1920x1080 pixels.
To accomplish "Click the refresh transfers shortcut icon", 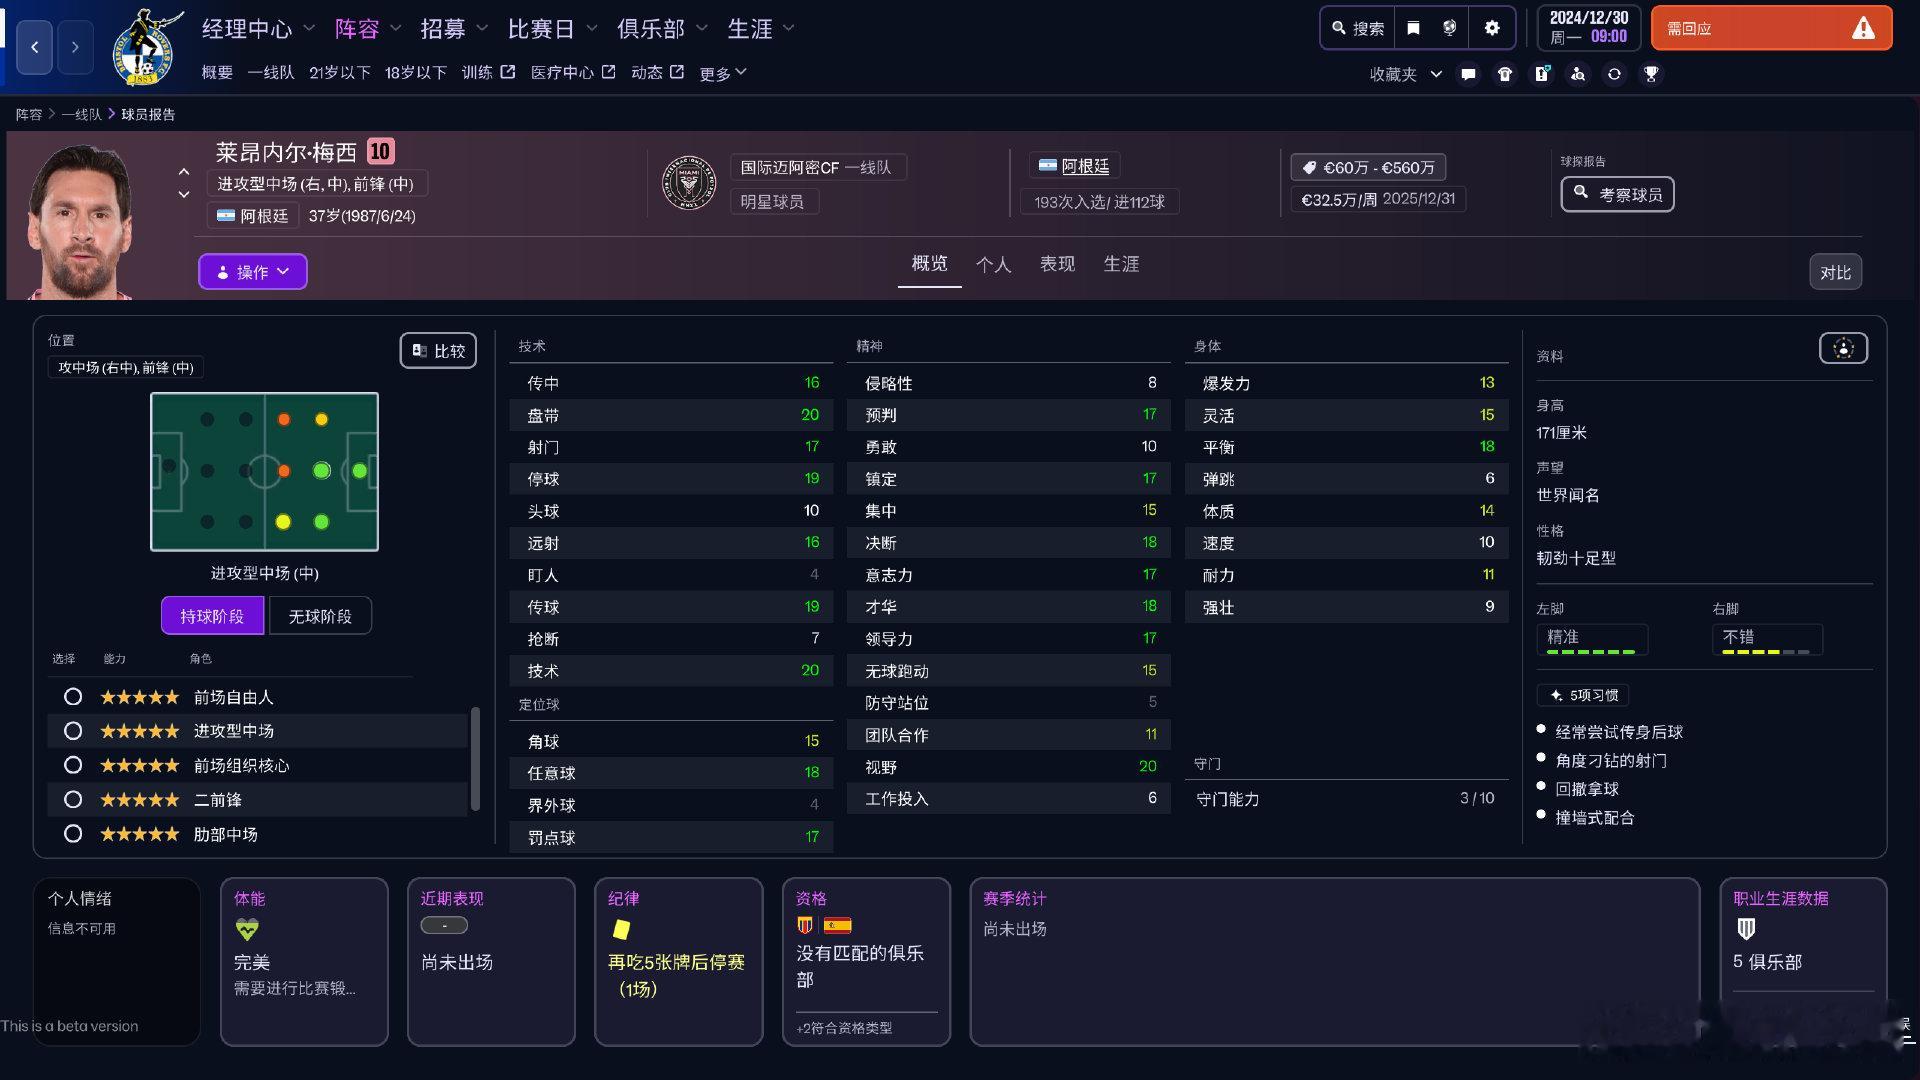I will click(x=1614, y=74).
